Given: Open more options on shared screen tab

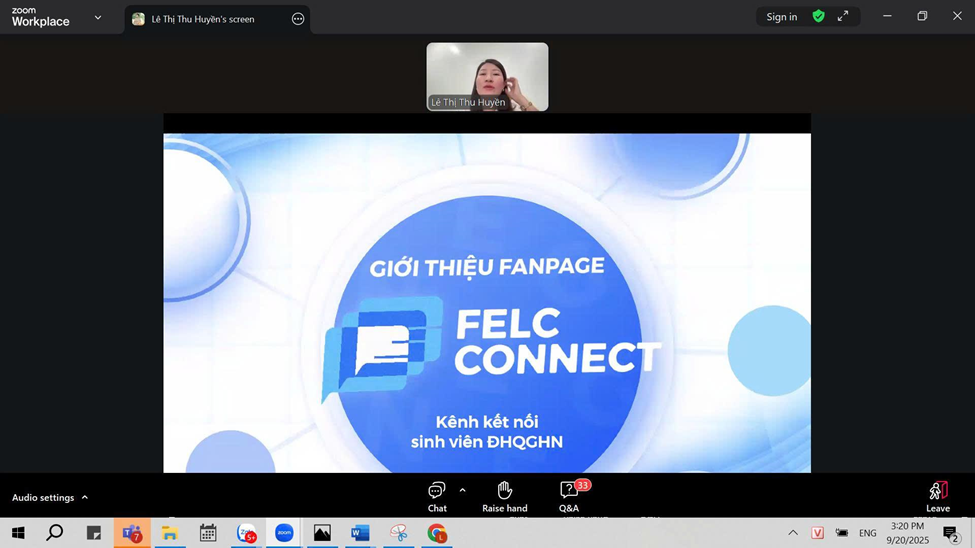Looking at the screenshot, I should pyautogui.click(x=298, y=19).
